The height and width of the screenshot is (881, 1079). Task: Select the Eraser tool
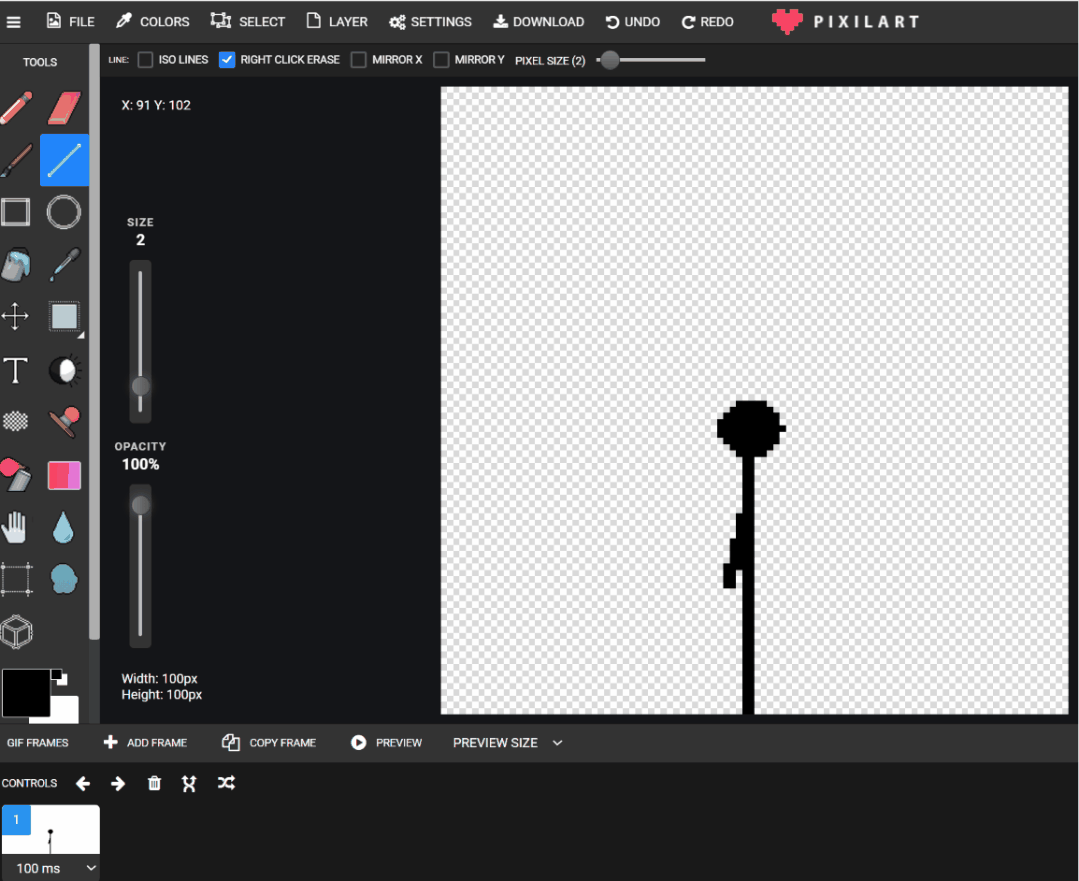[64, 108]
